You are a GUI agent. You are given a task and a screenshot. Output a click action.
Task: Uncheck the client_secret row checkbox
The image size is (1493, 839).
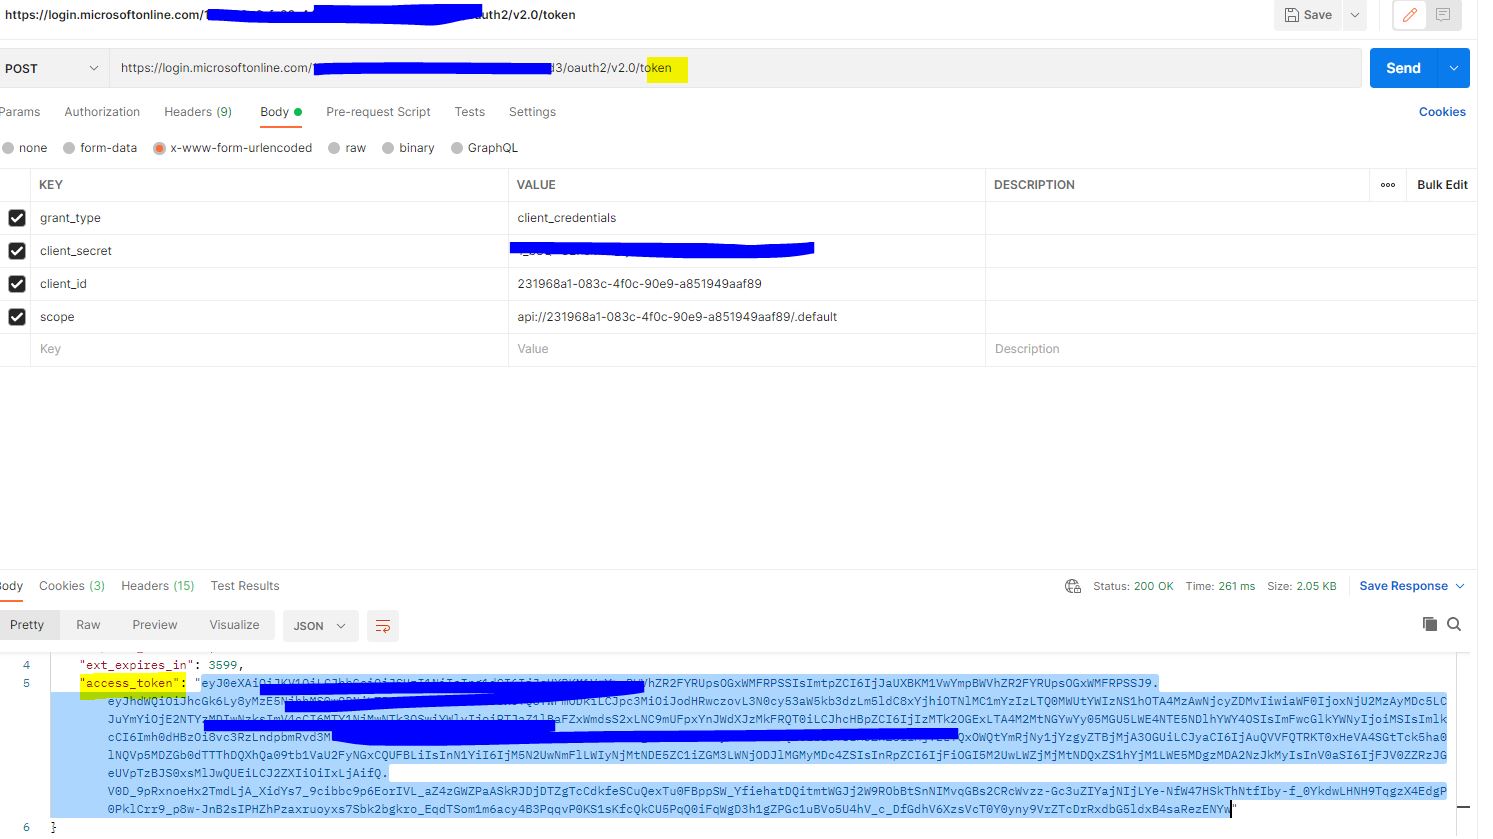pos(17,251)
